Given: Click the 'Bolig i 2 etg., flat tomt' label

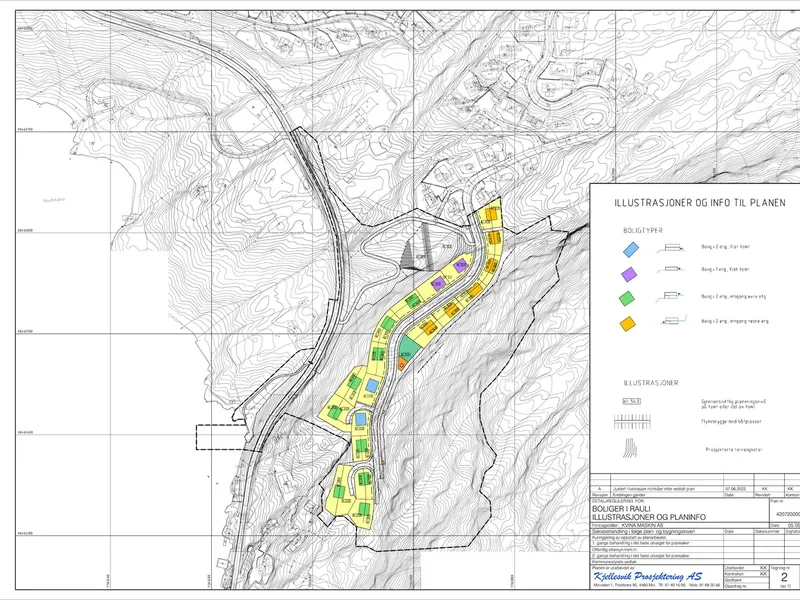Looking at the screenshot, I should (x=726, y=247).
